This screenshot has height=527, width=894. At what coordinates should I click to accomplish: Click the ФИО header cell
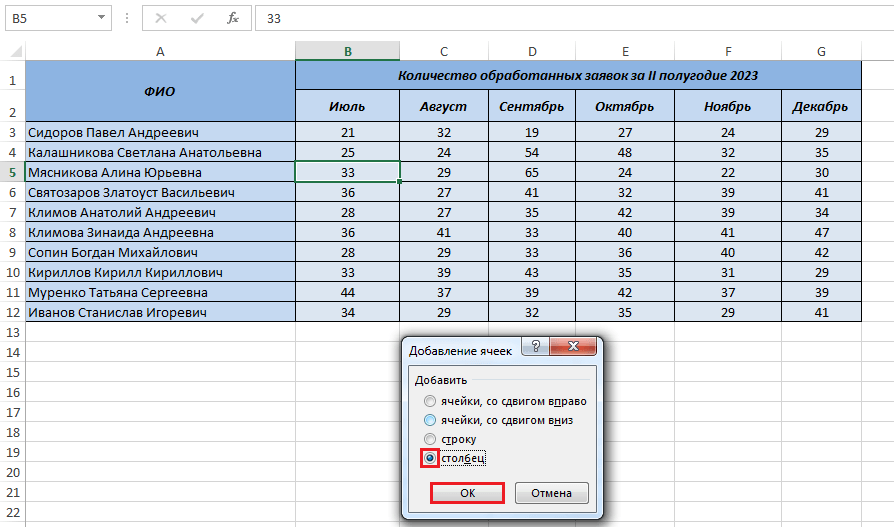click(160, 91)
